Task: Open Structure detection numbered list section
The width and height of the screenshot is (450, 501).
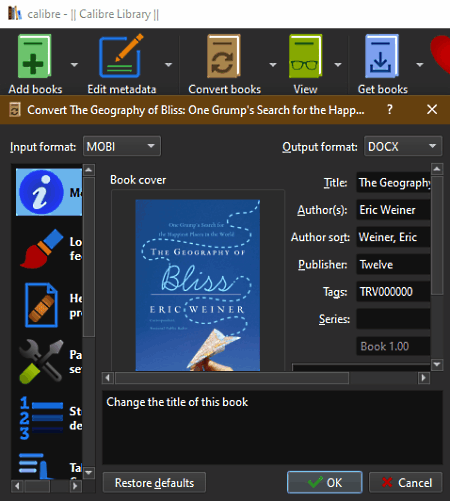Action: point(41,418)
